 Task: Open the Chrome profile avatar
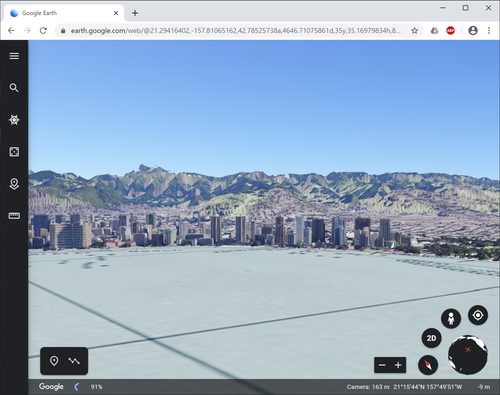[473, 31]
